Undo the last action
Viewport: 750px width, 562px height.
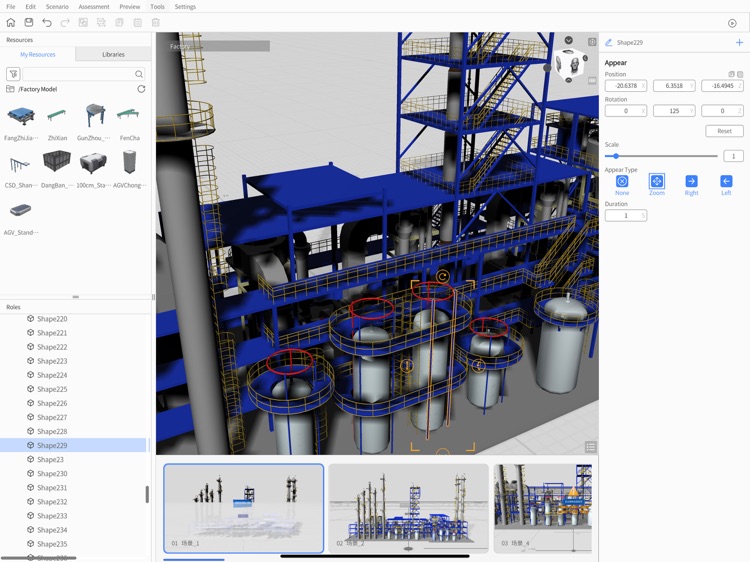[x=47, y=22]
